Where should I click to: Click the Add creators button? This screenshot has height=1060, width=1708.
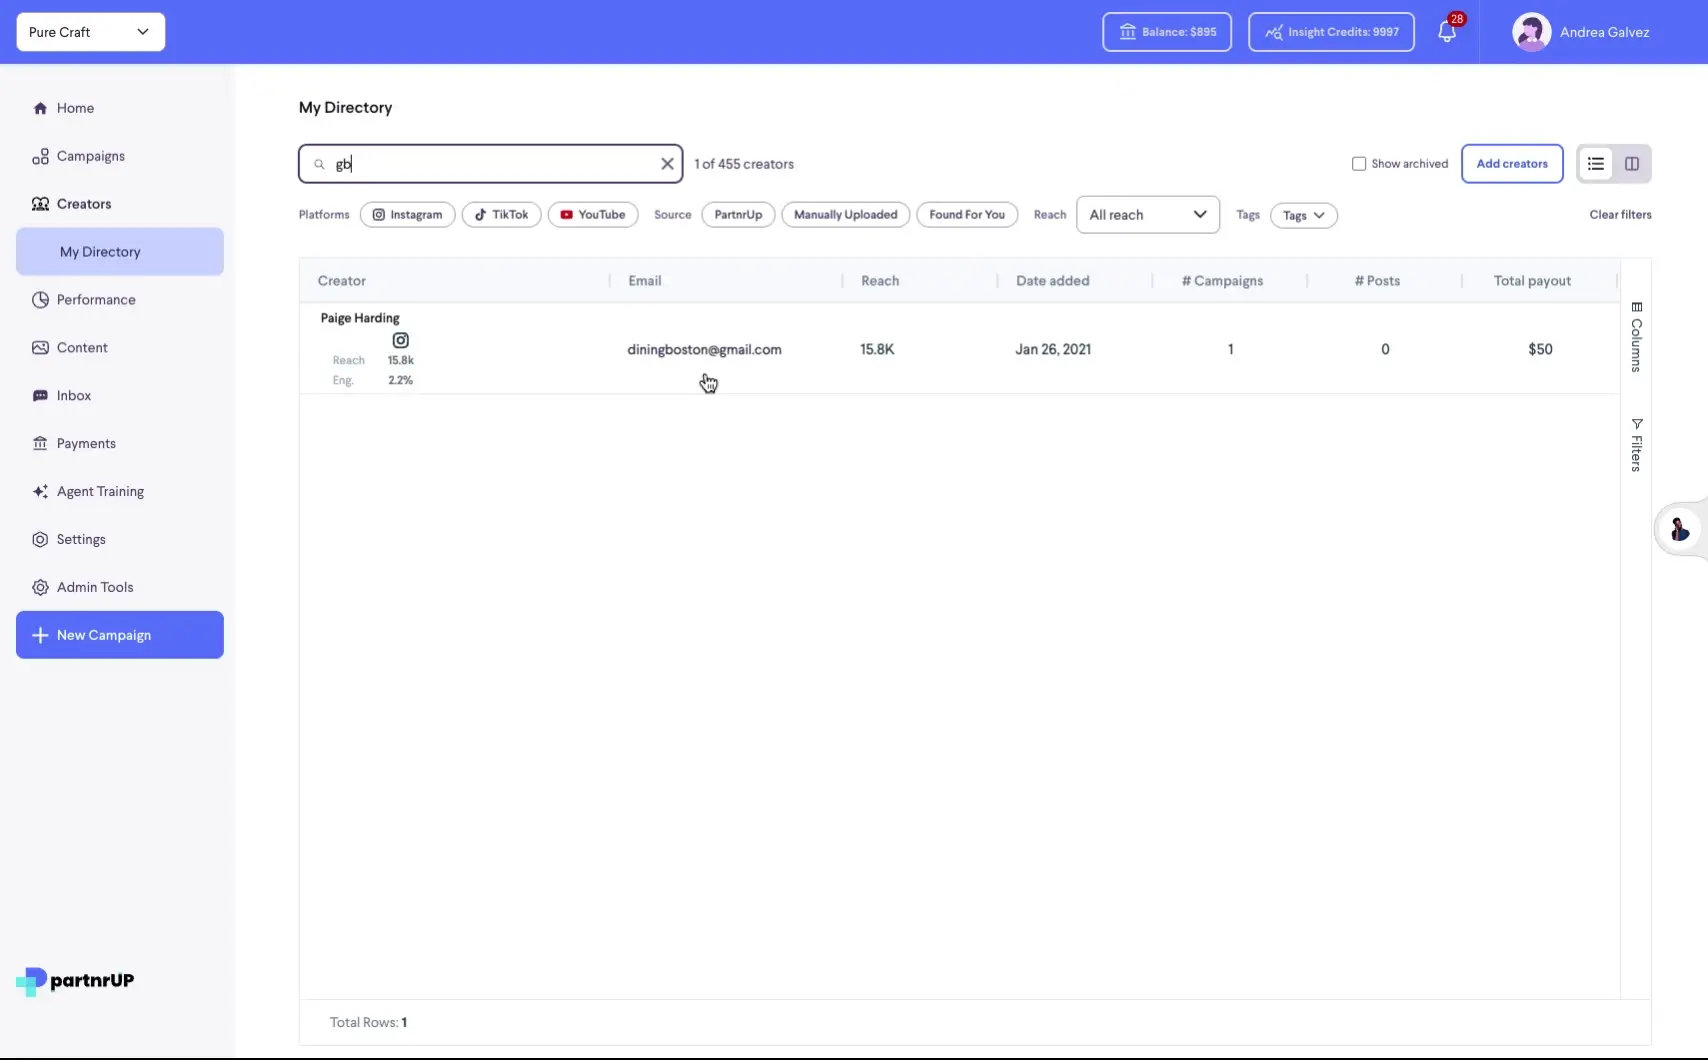pyautogui.click(x=1512, y=164)
